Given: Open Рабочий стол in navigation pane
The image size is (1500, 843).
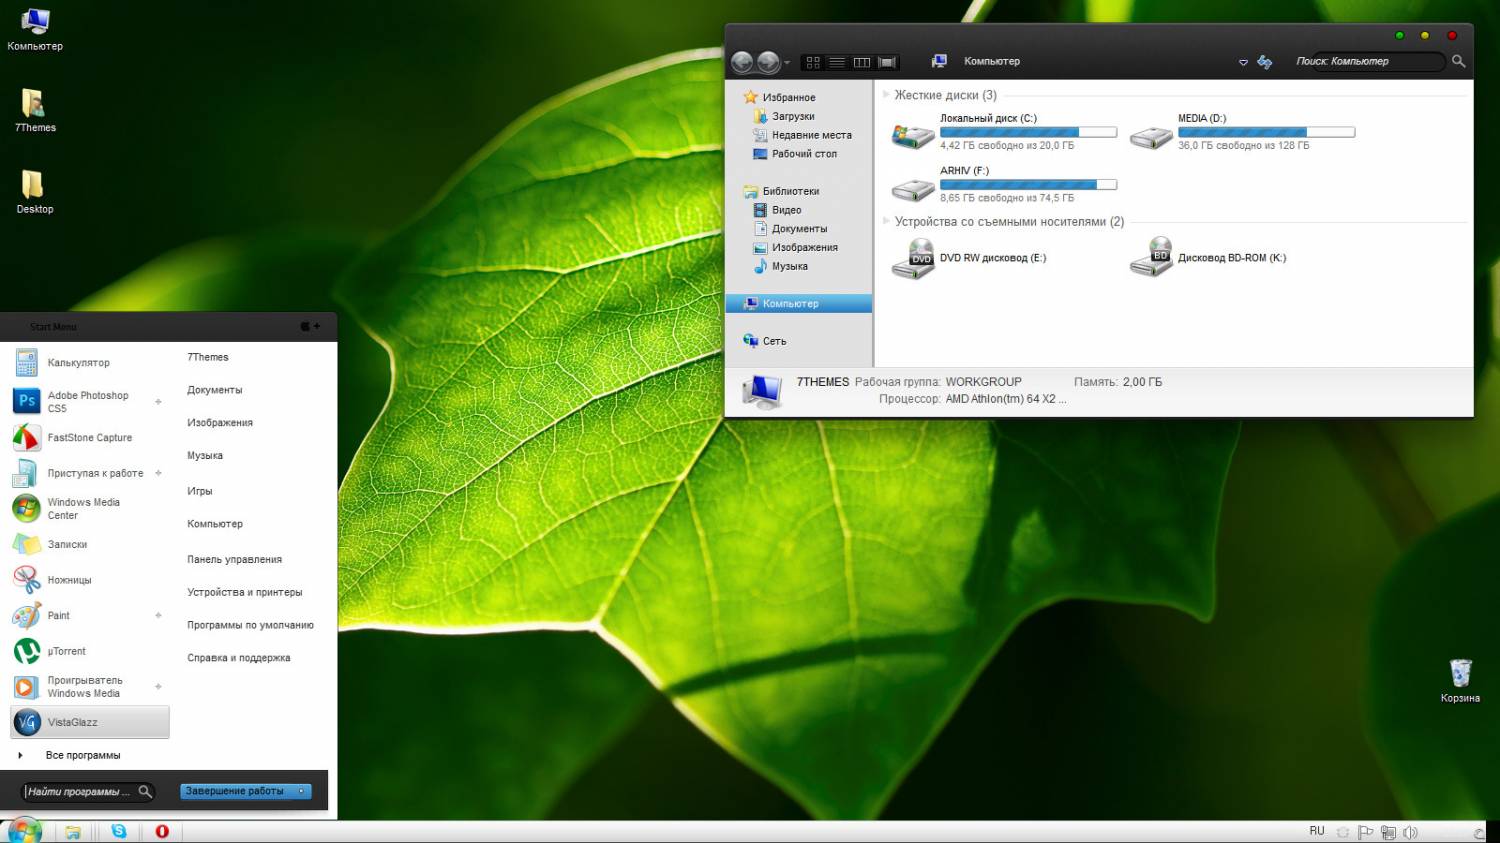Looking at the screenshot, I should pyautogui.click(x=804, y=154).
